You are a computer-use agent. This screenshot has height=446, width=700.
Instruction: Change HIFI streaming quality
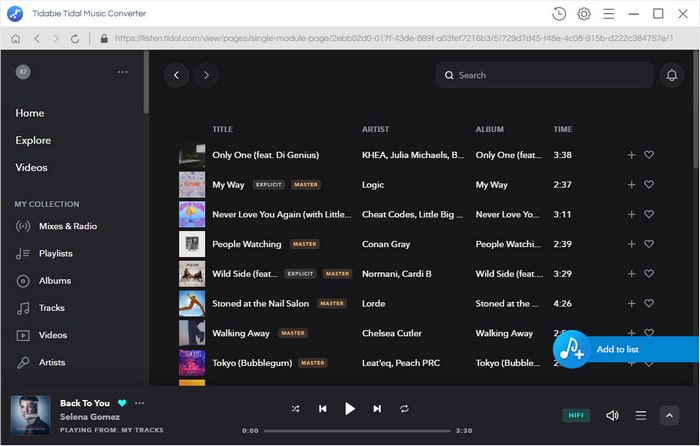coord(576,415)
